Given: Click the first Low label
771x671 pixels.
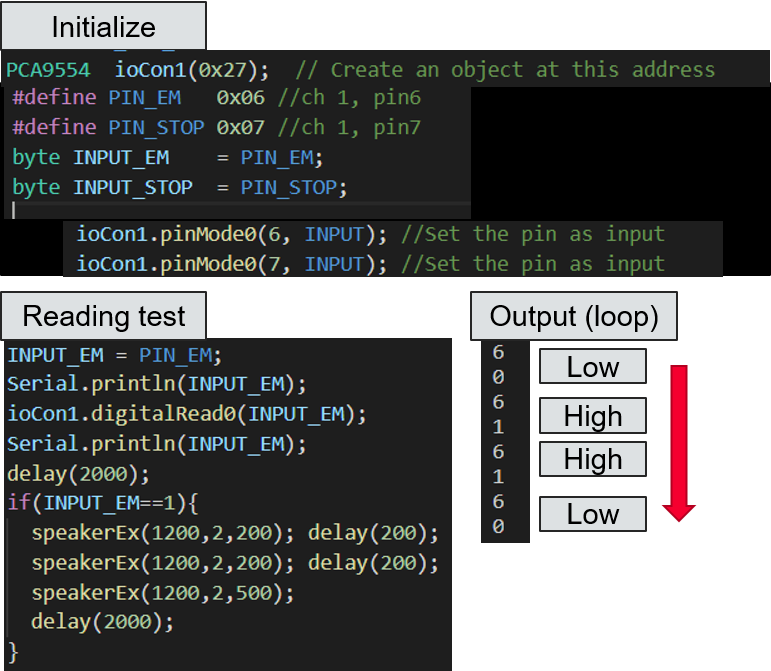Looking at the screenshot, I should click(593, 366).
